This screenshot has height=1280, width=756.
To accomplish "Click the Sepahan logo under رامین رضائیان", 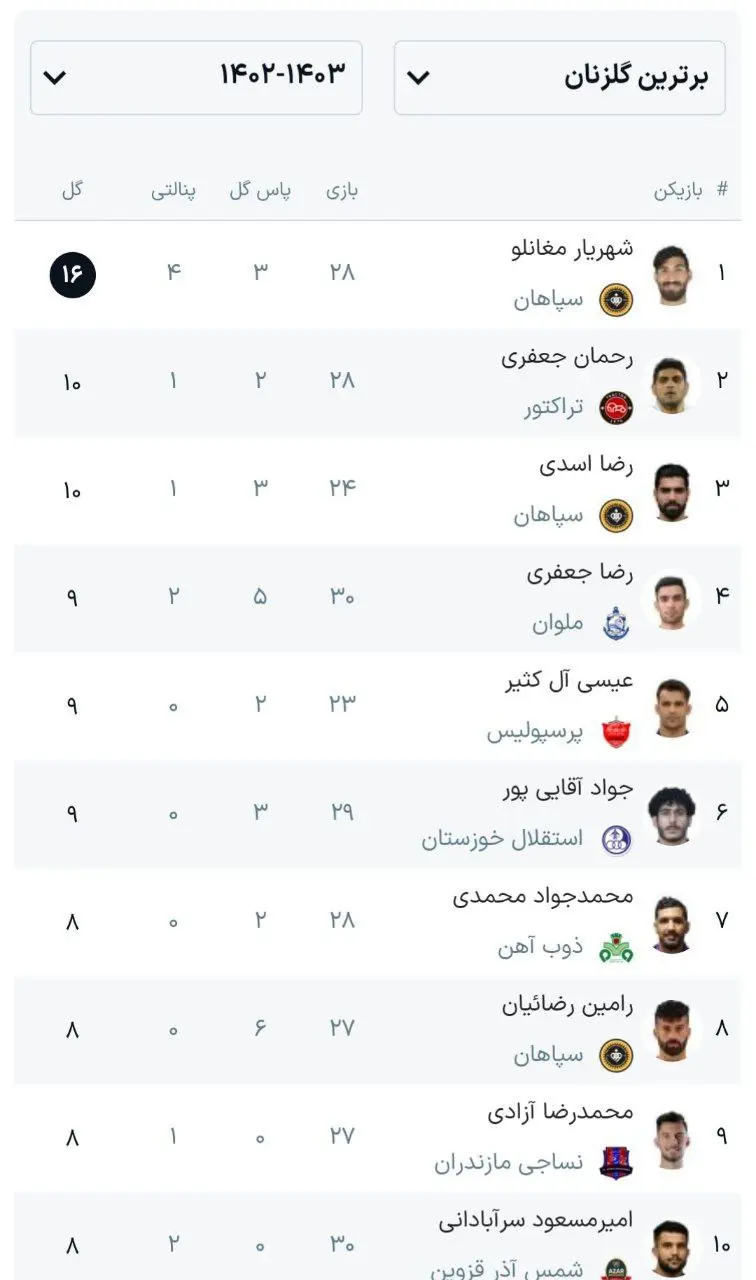I will click(x=616, y=1055).
